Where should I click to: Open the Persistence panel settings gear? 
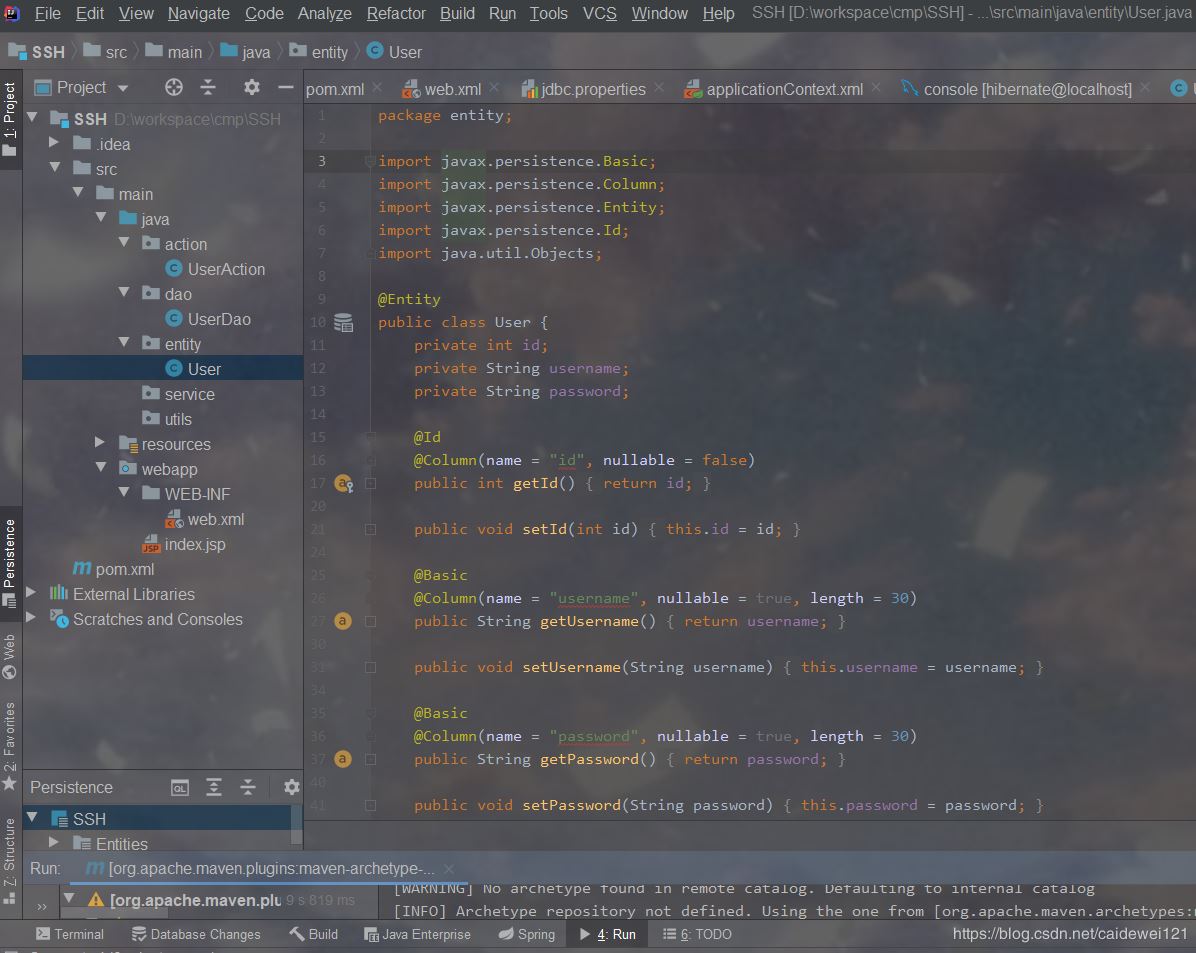290,787
